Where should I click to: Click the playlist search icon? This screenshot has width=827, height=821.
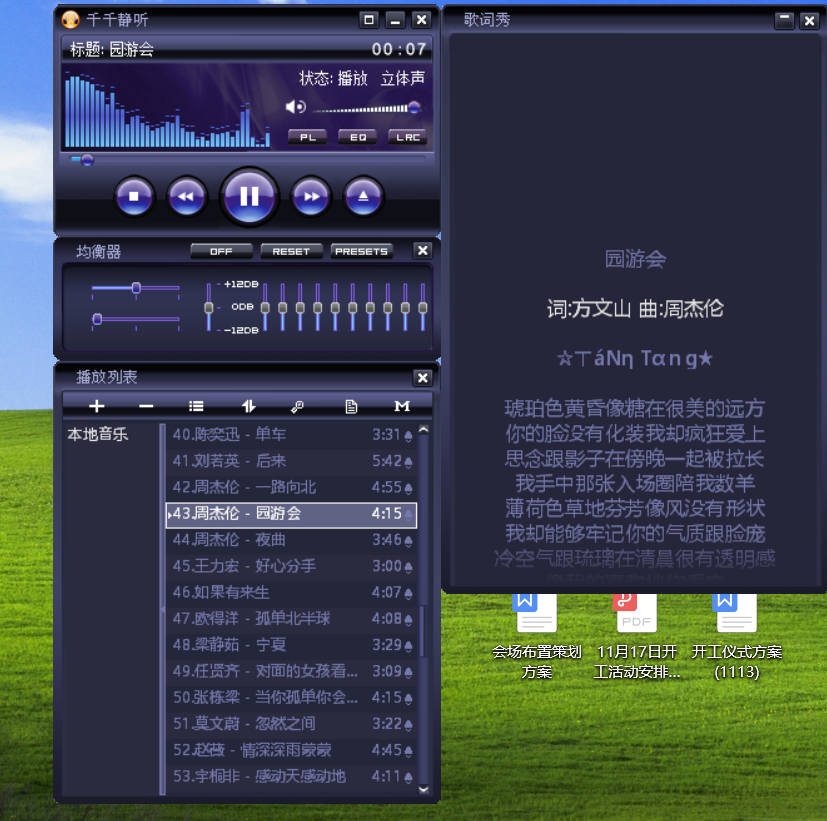pyautogui.click(x=297, y=407)
